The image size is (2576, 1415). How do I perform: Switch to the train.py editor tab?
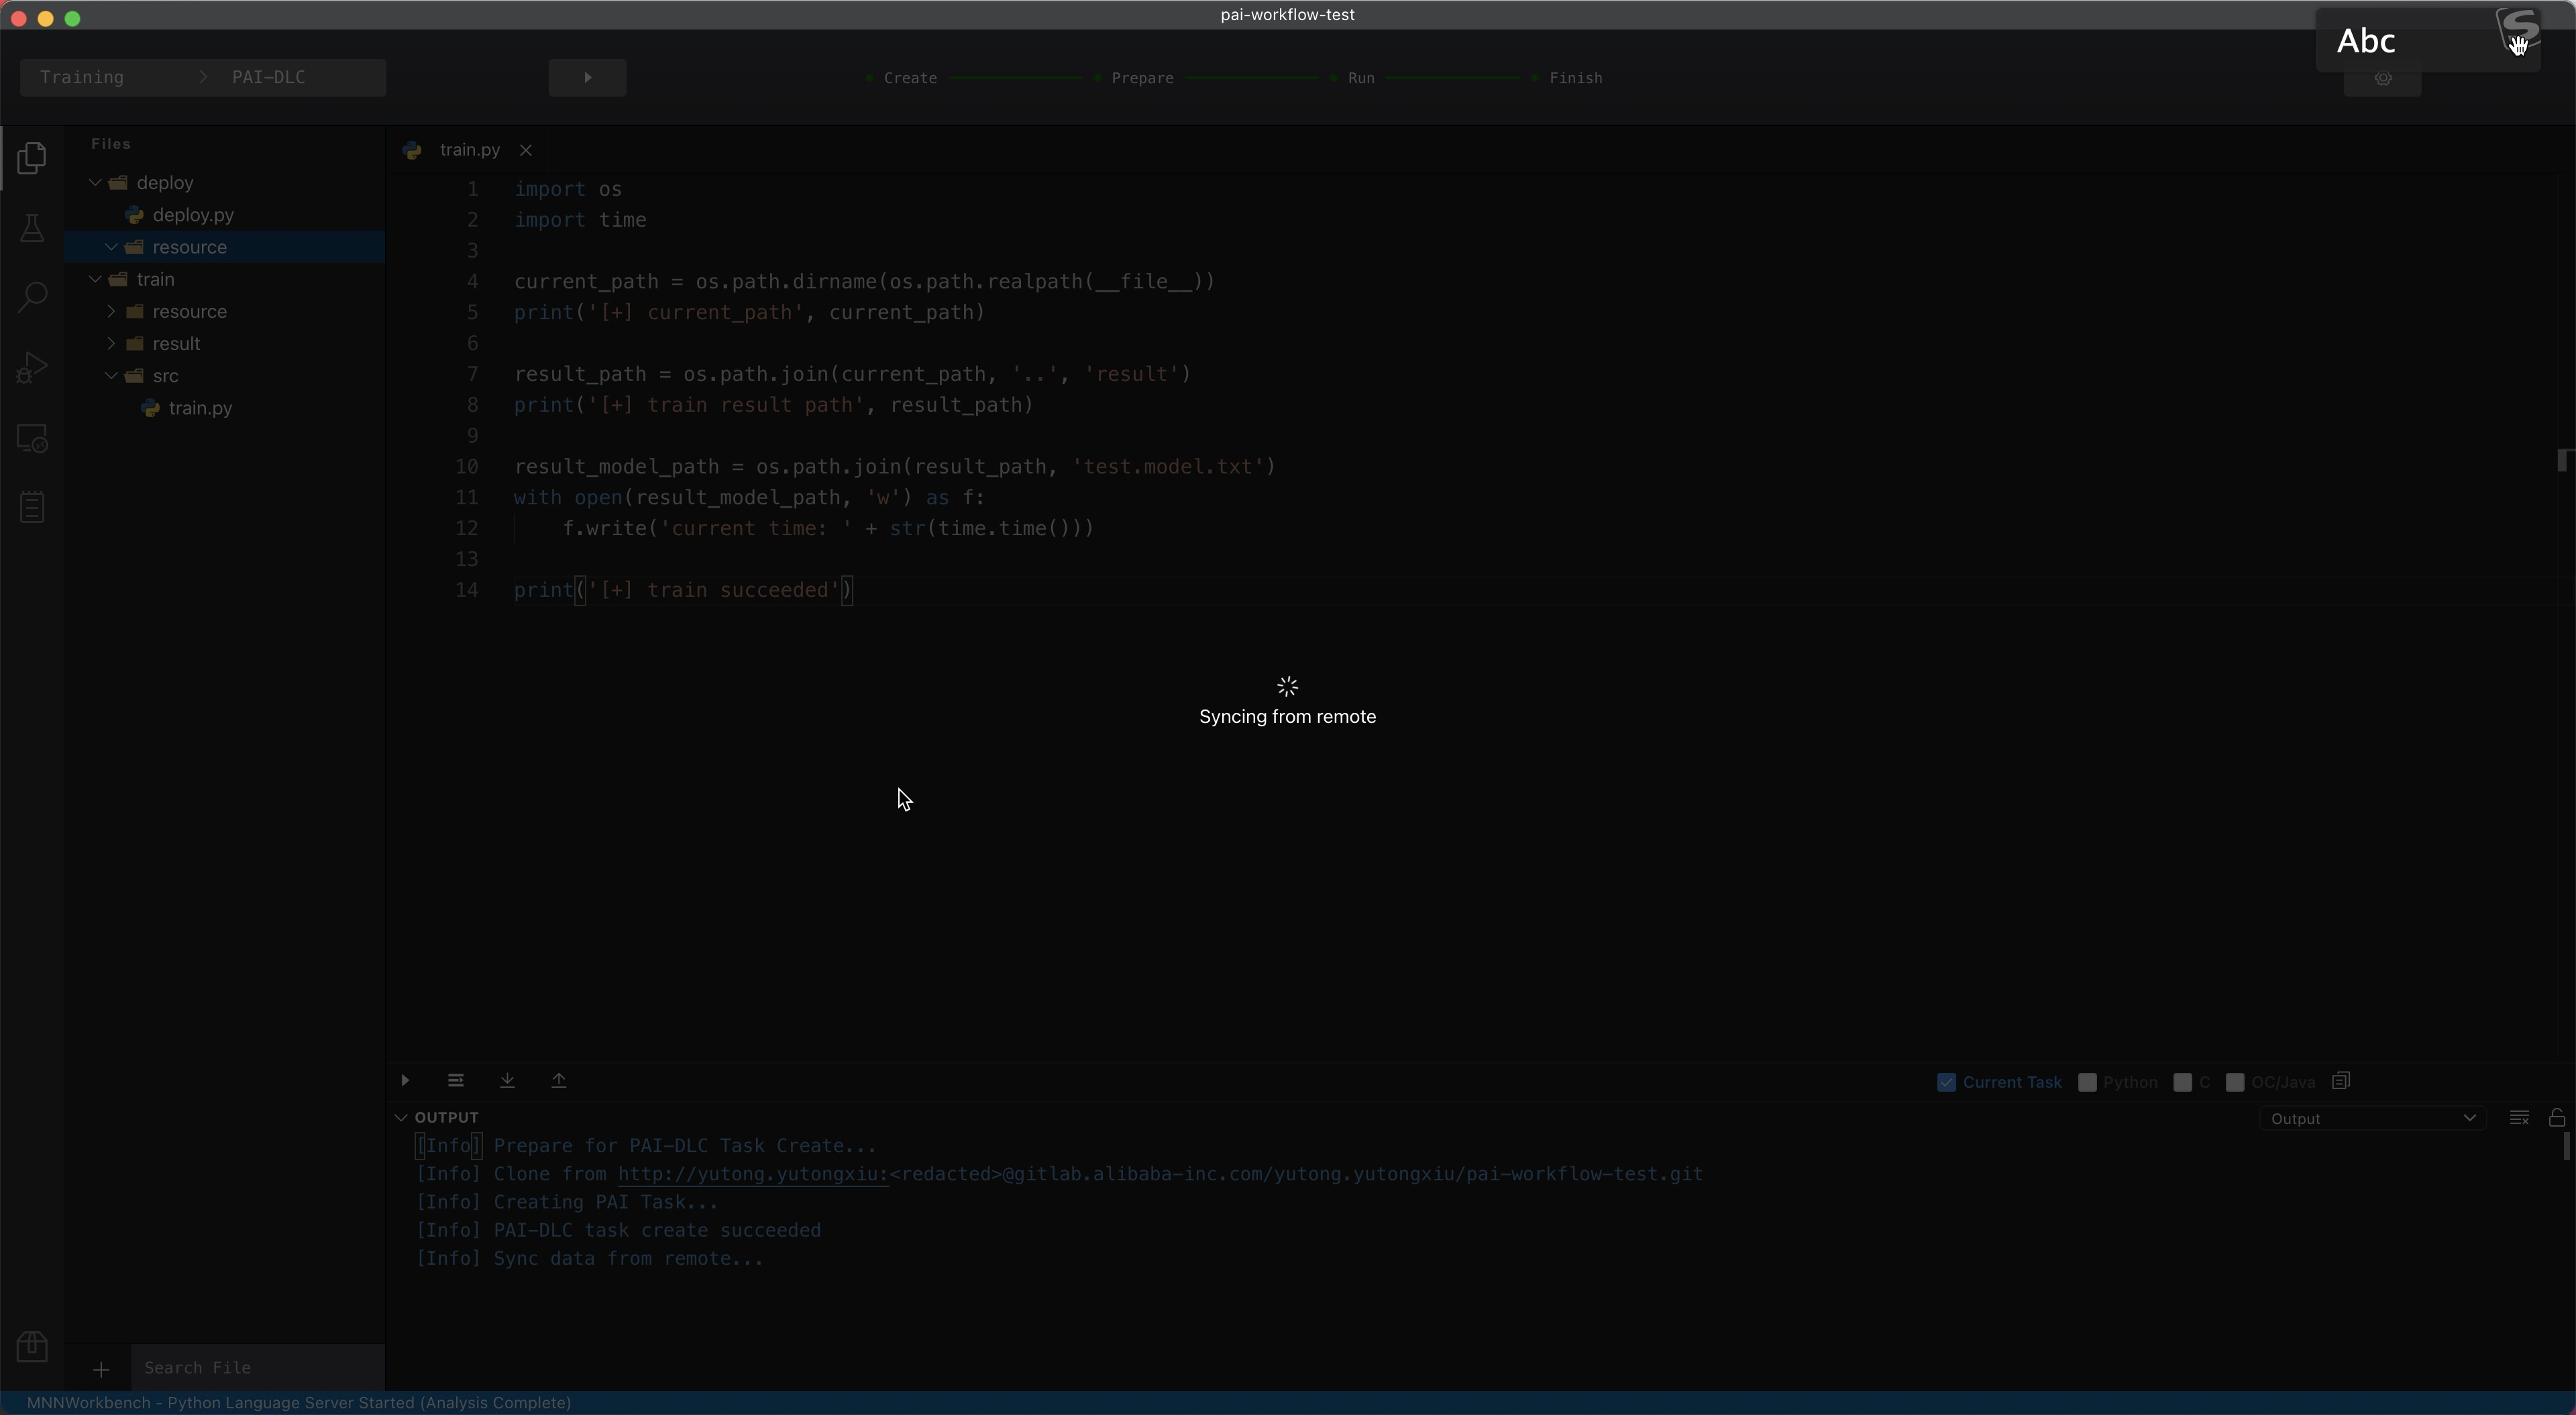click(469, 150)
